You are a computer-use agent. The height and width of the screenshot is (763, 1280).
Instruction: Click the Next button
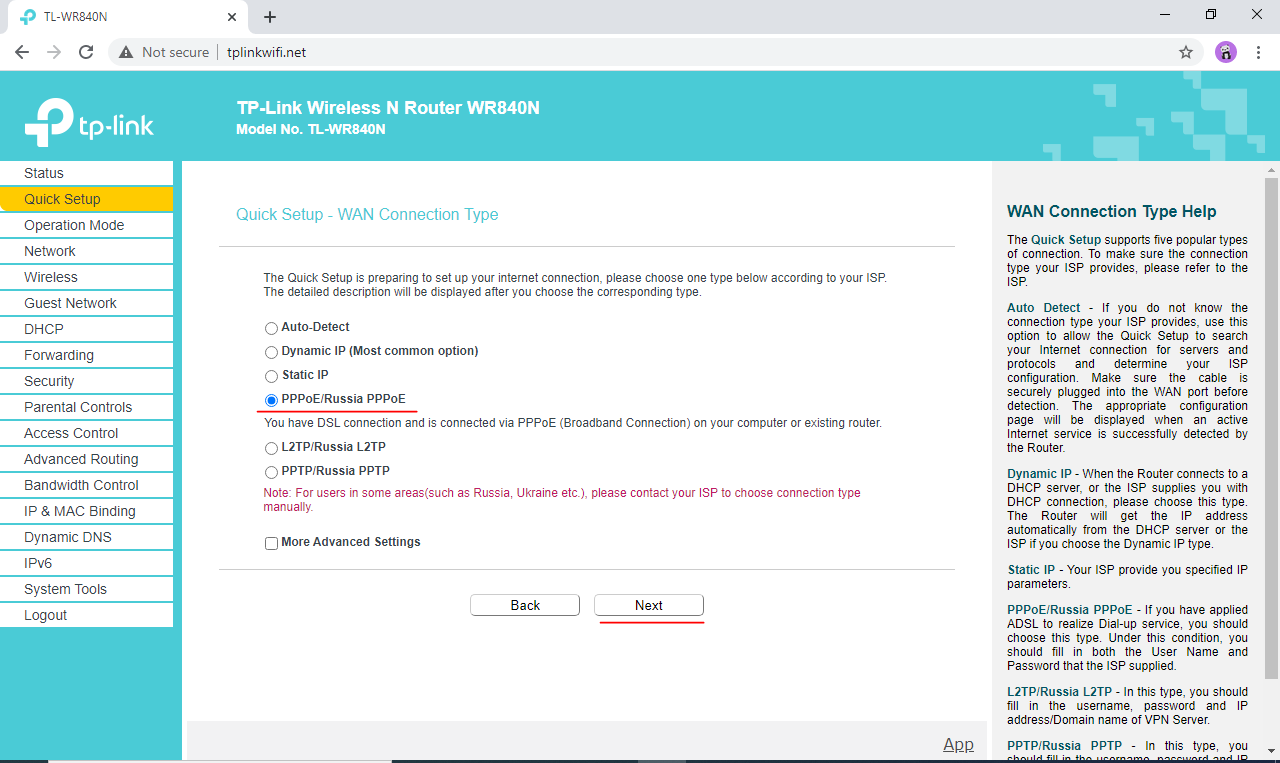[649, 605]
